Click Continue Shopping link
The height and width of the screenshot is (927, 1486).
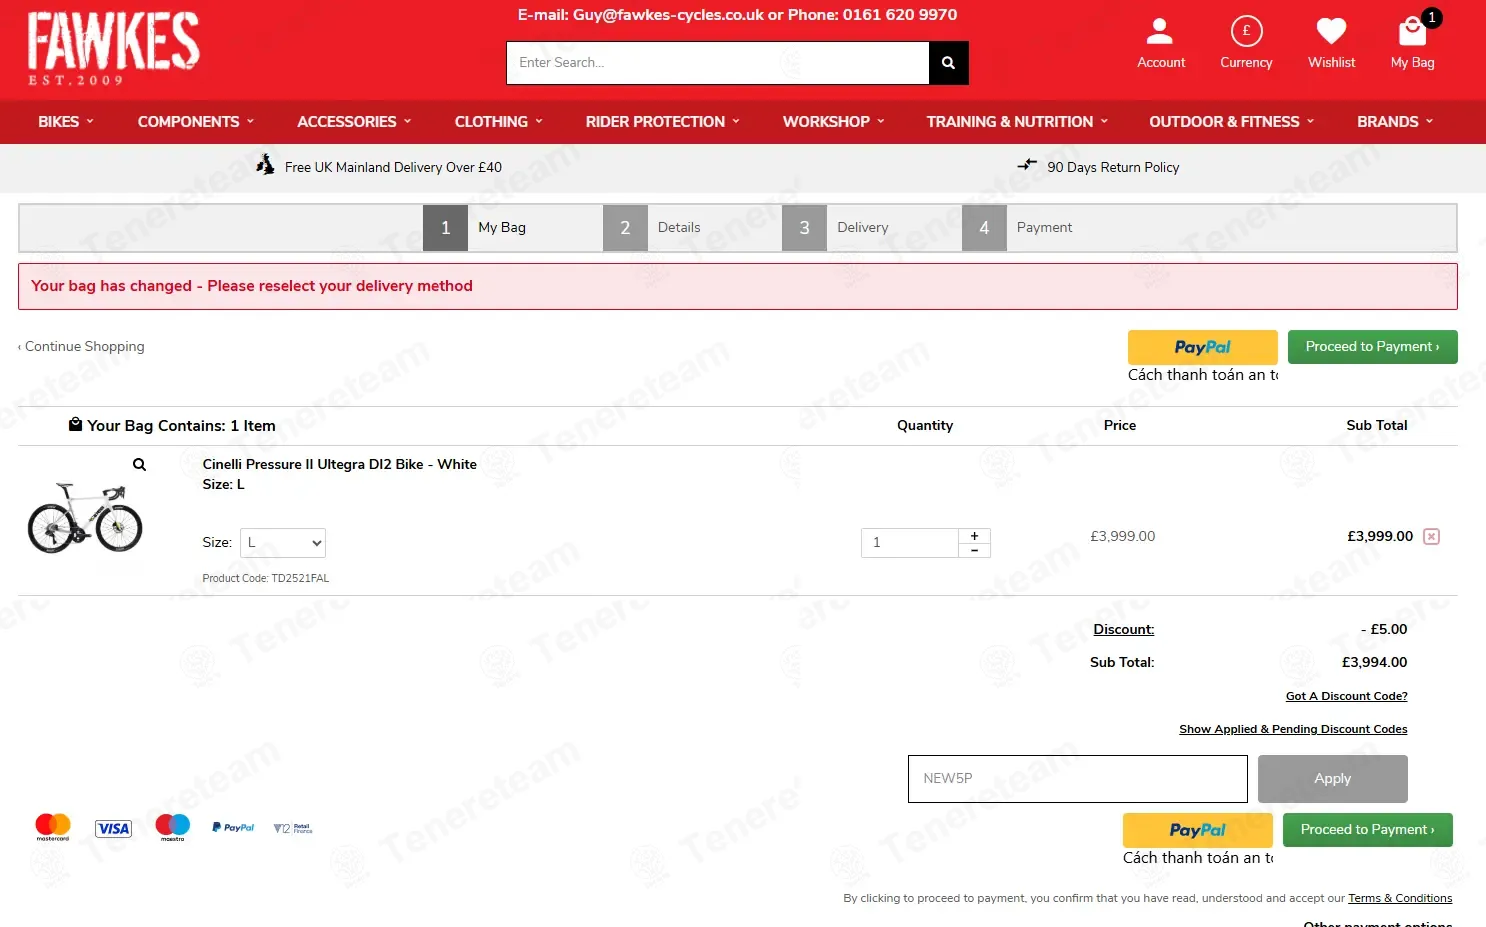click(x=82, y=347)
